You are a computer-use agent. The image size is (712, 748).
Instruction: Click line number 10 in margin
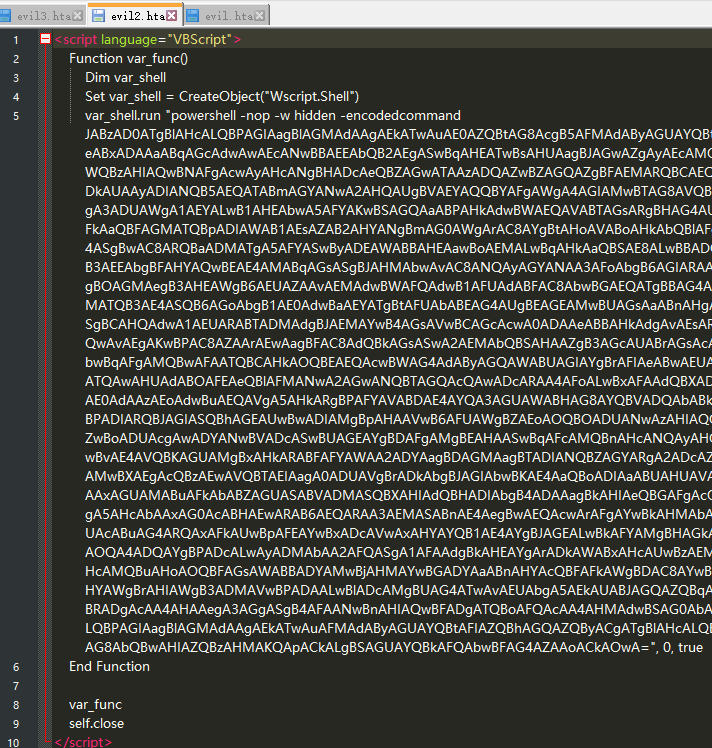pos(13,743)
